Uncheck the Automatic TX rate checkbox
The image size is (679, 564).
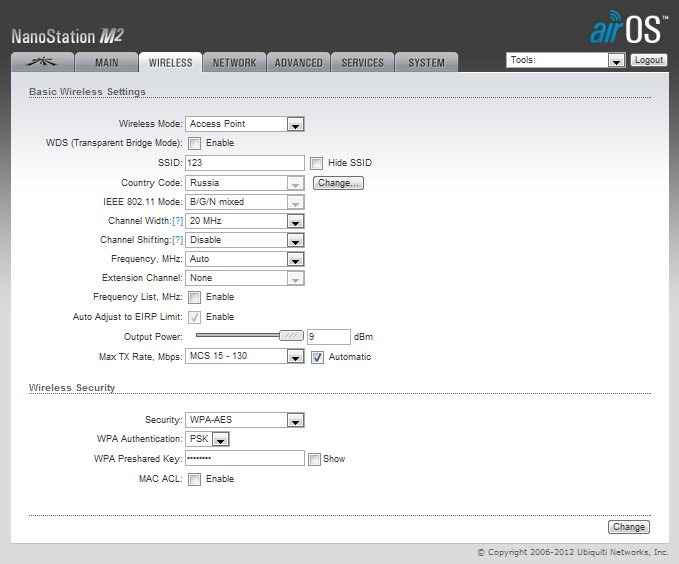(317, 357)
